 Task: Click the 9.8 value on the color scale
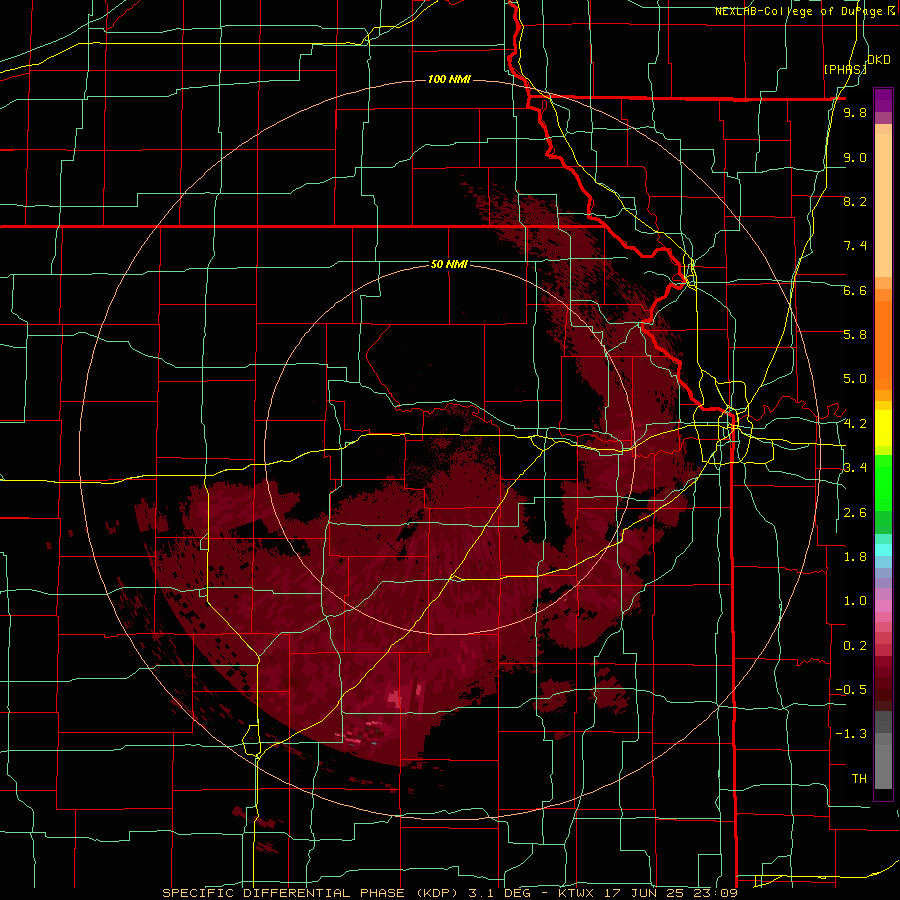tap(855, 112)
